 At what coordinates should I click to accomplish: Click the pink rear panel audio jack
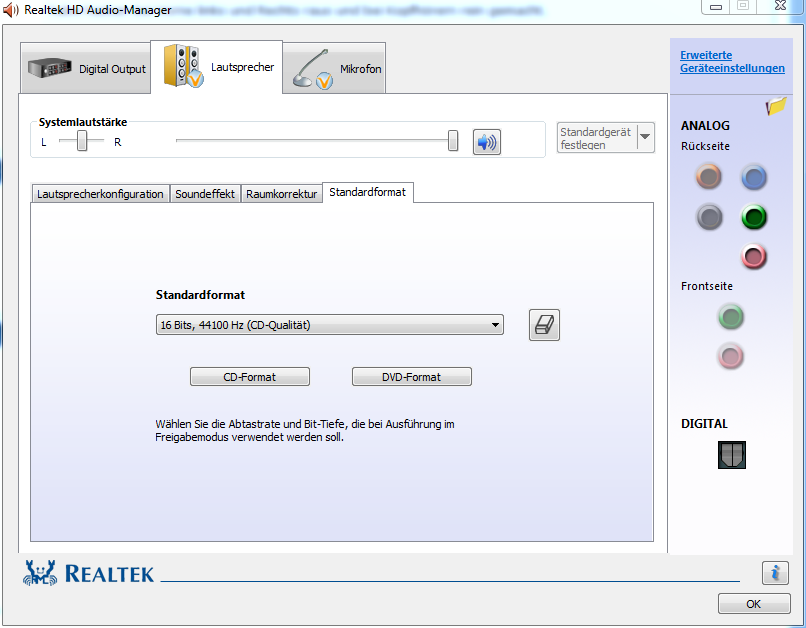754,256
